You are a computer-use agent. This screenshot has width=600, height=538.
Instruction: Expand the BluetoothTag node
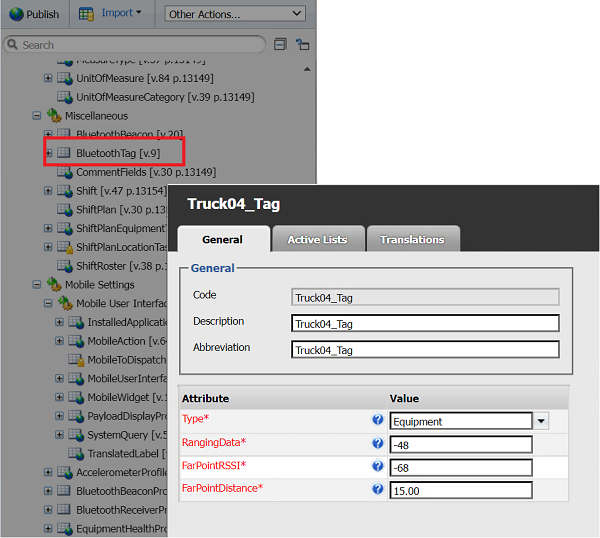tap(48, 153)
